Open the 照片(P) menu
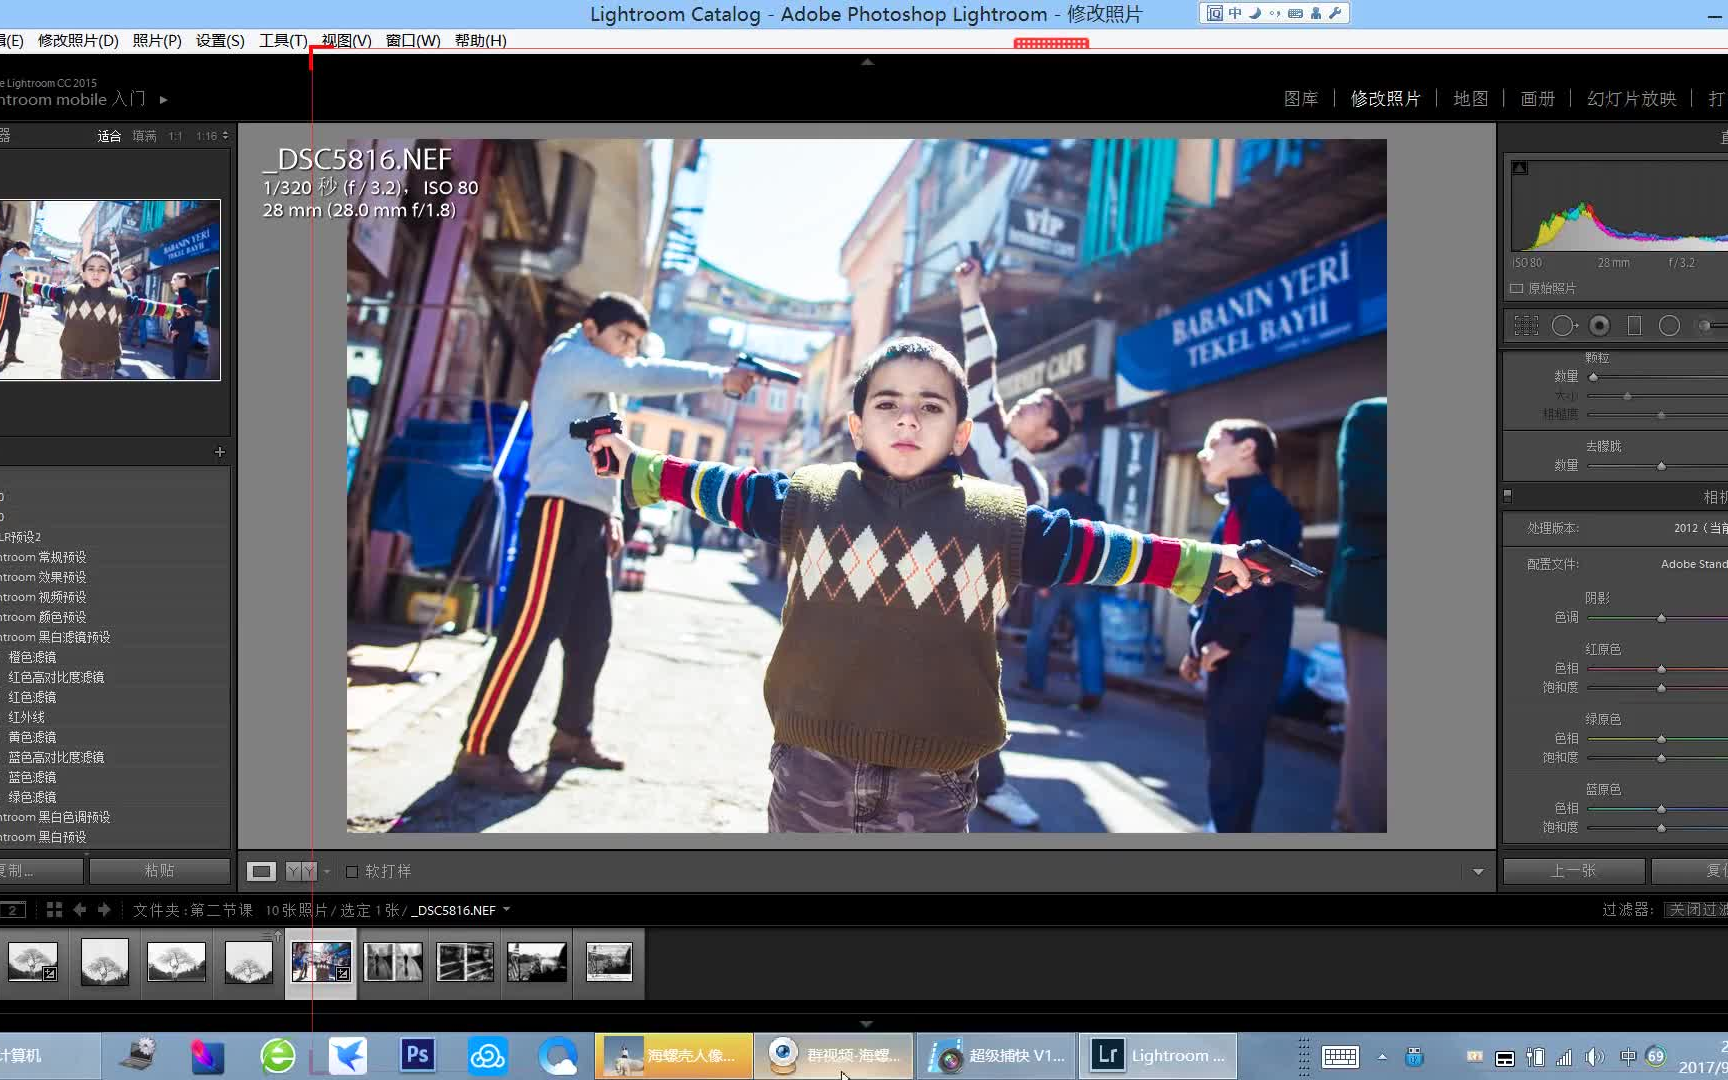Viewport: 1728px width, 1080px height. pos(157,40)
